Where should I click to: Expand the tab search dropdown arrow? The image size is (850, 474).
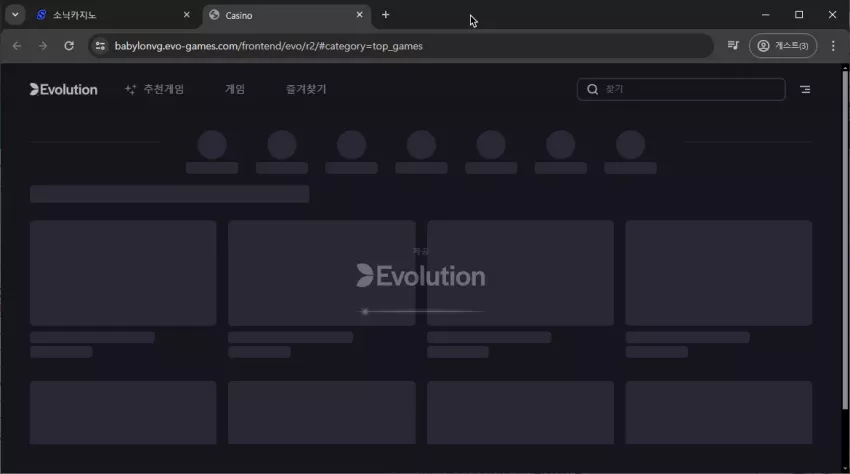pos(15,15)
